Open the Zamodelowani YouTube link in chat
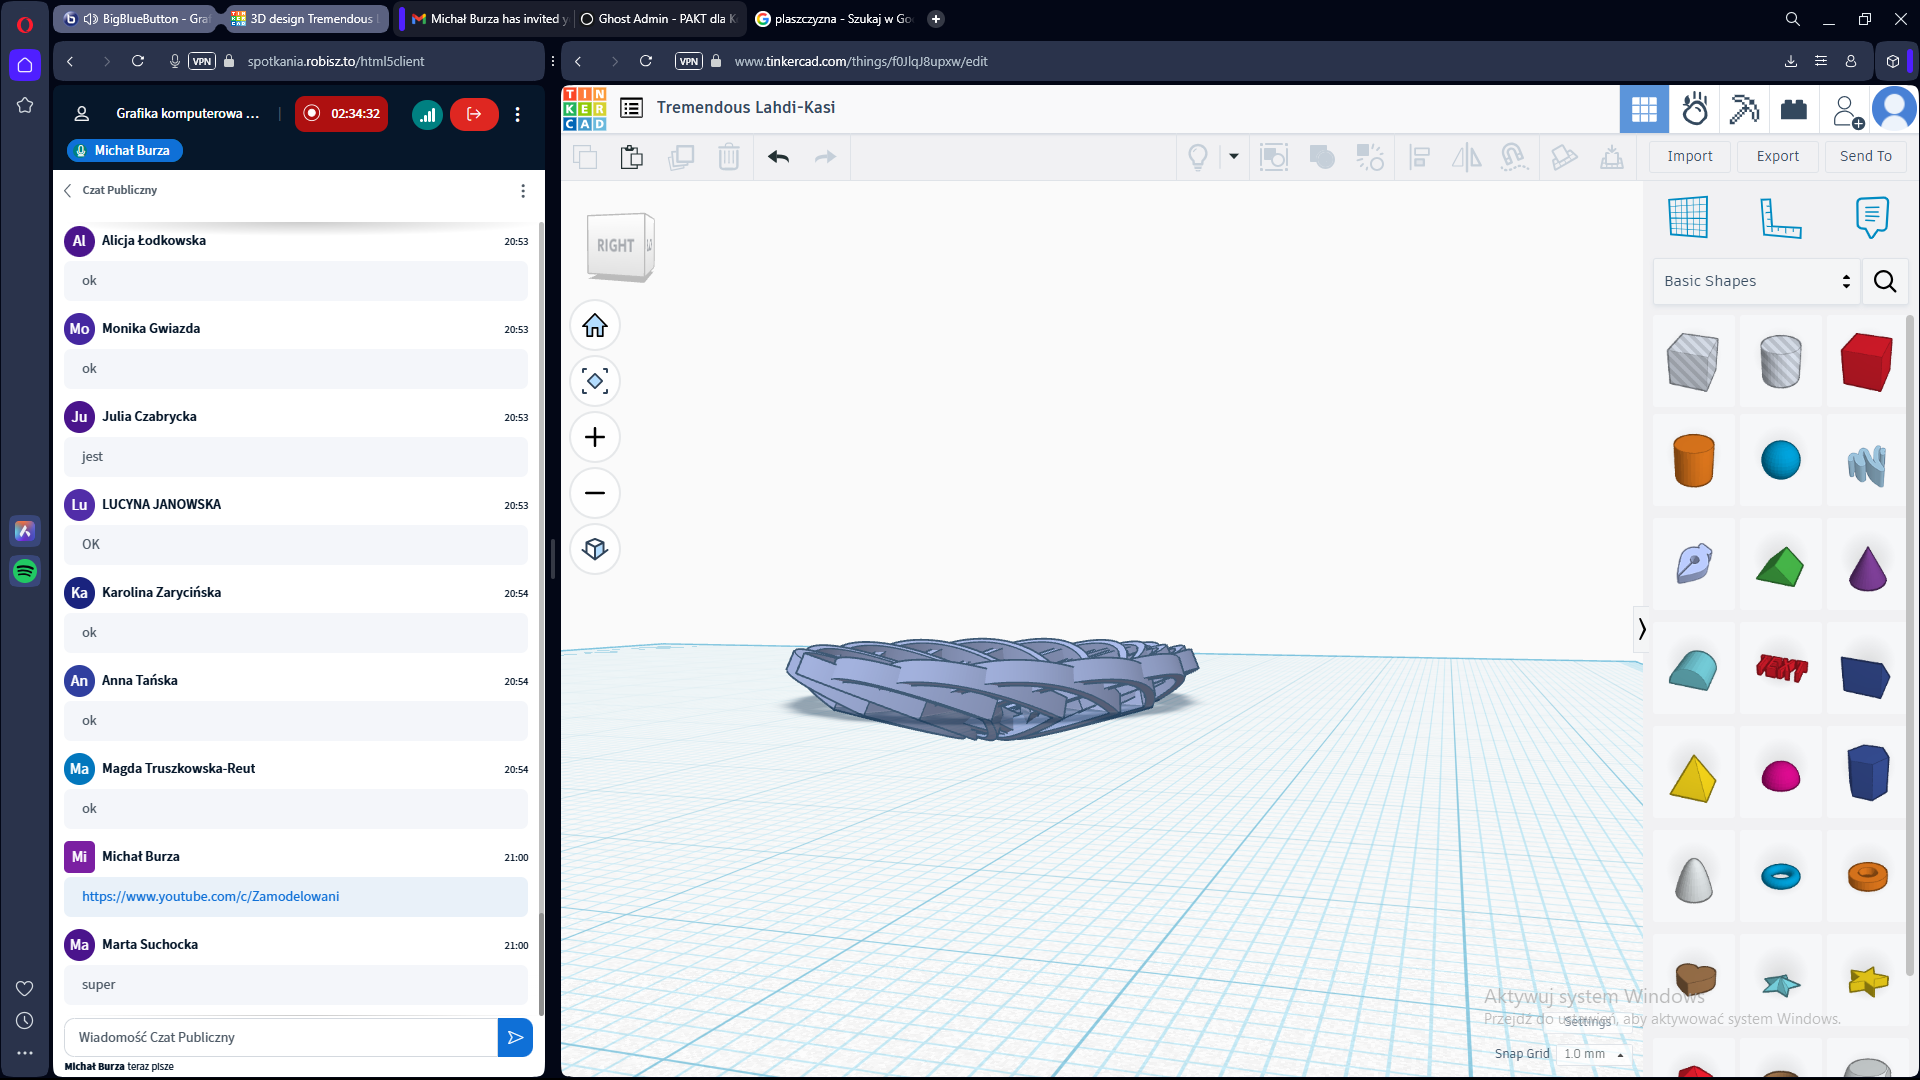 point(210,896)
